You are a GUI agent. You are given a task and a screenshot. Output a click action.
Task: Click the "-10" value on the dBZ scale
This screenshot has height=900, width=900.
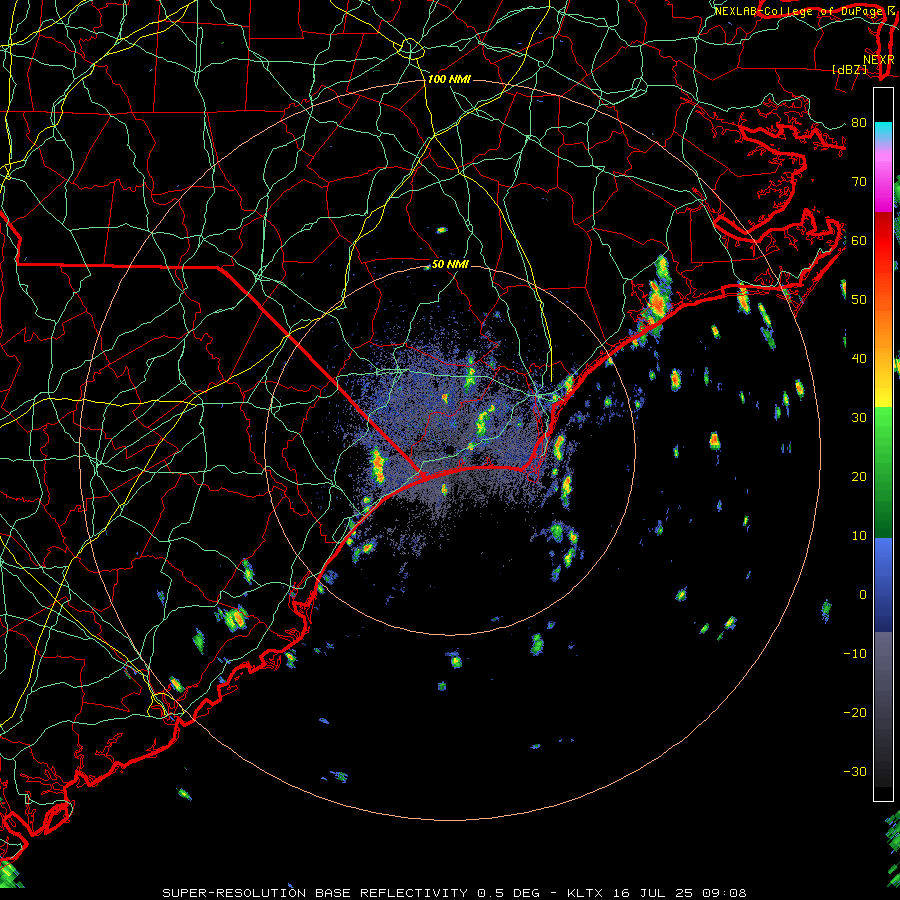[x=855, y=654]
